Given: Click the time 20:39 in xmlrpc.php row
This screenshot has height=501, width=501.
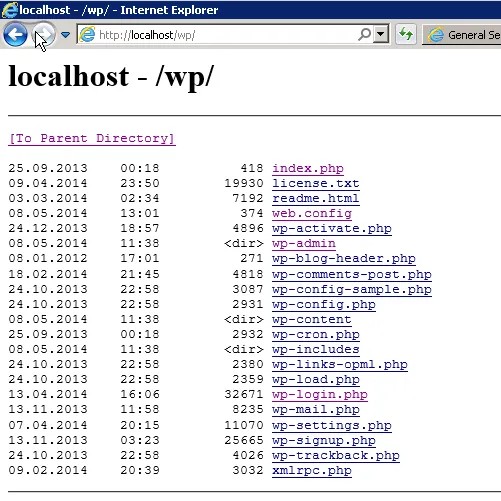Looking at the screenshot, I should (x=140, y=470).
